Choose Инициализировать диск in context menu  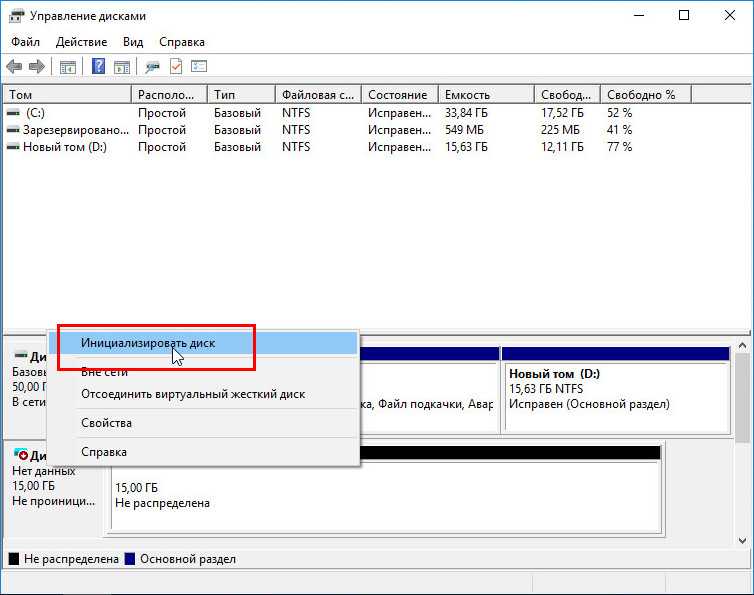point(203,343)
